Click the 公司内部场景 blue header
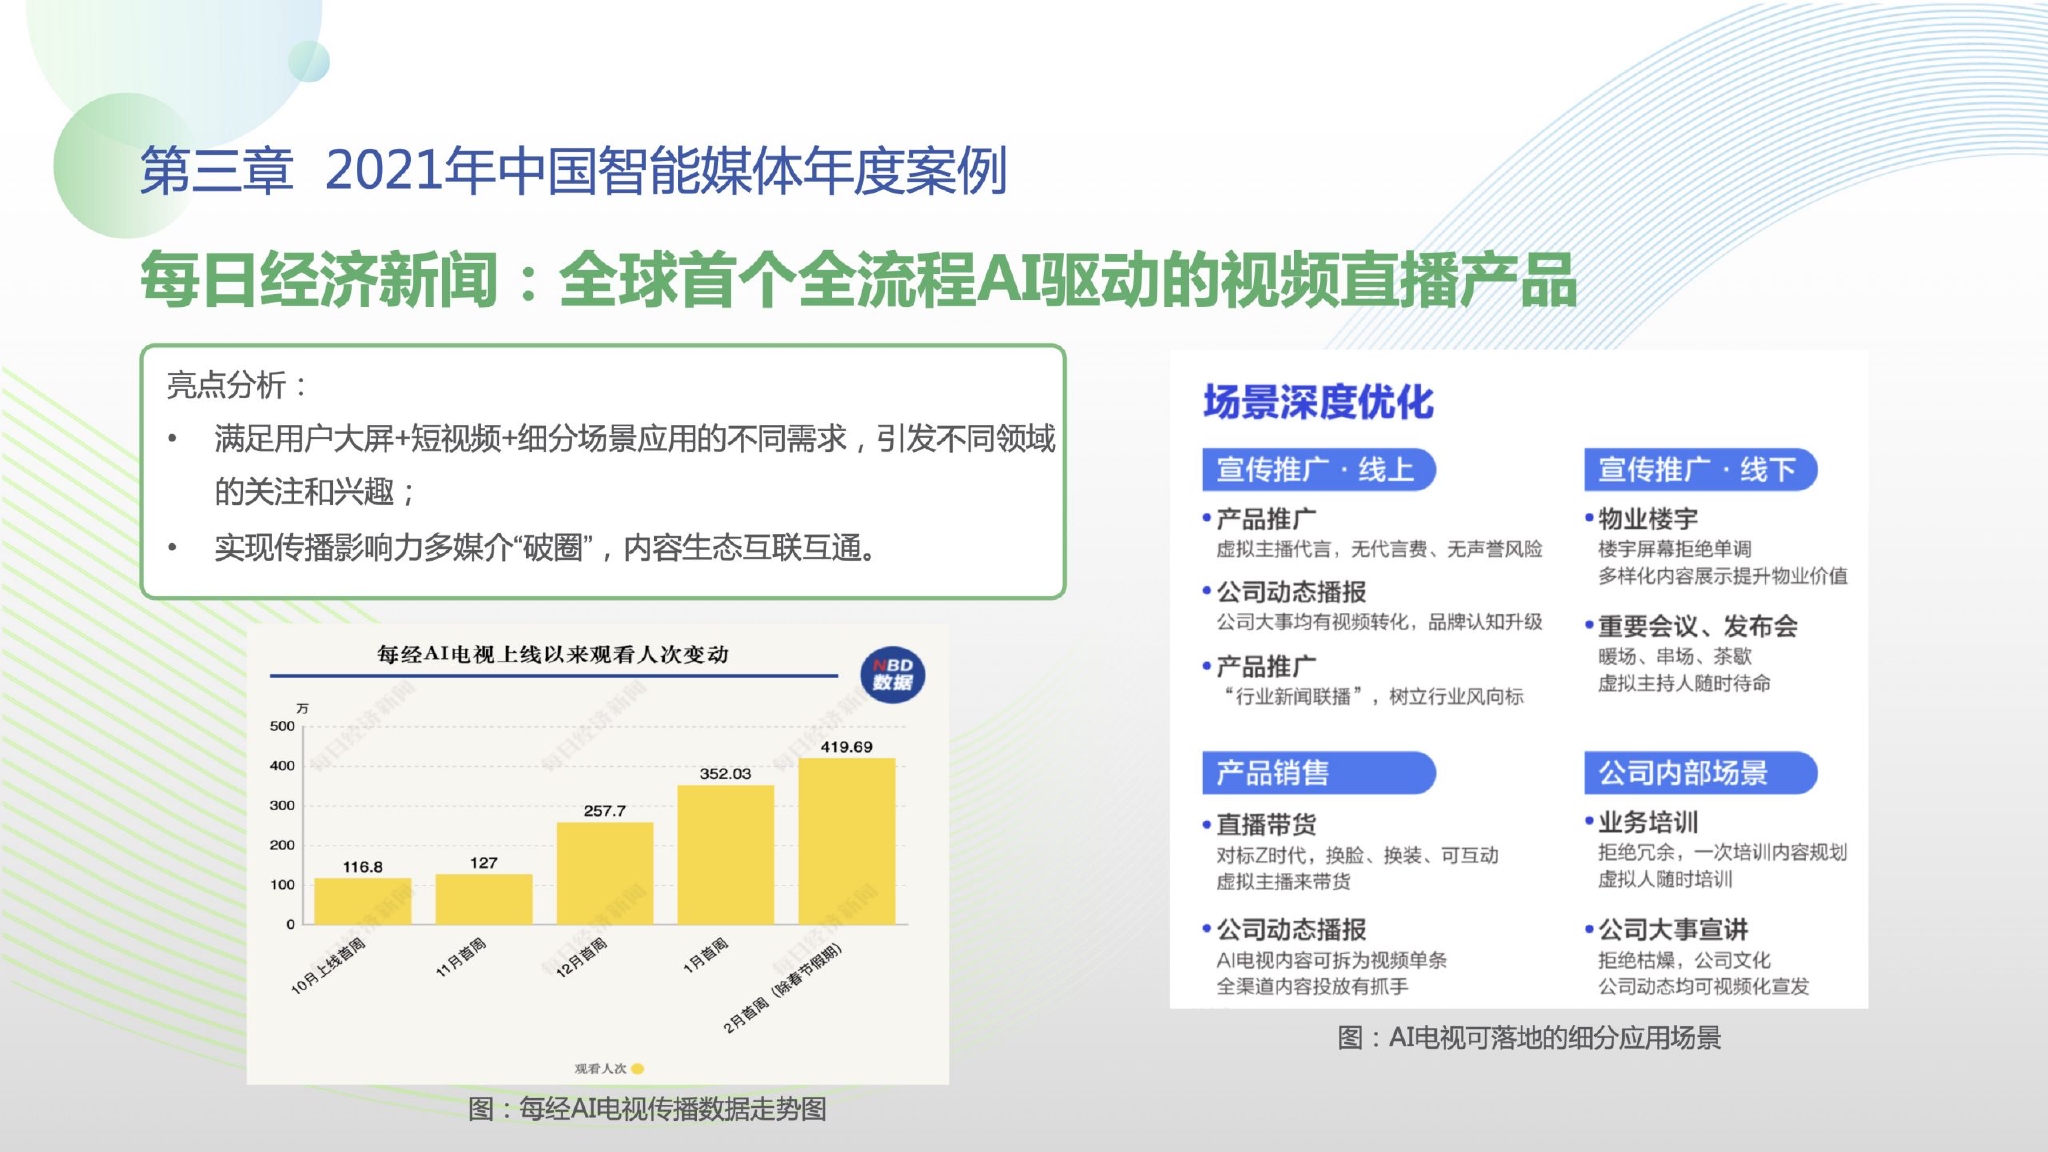This screenshot has width=2048, height=1152. click(x=1700, y=772)
